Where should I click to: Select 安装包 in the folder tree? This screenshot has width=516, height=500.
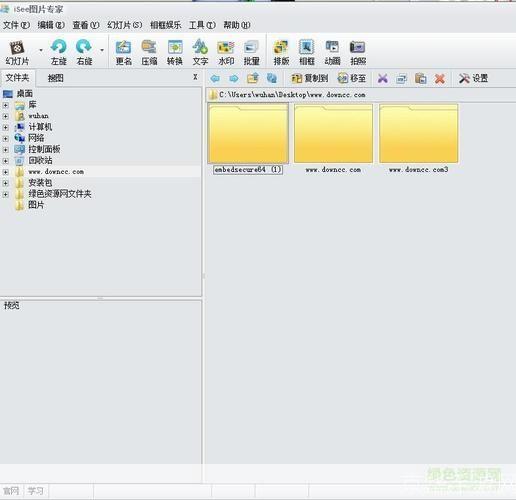coord(40,183)
